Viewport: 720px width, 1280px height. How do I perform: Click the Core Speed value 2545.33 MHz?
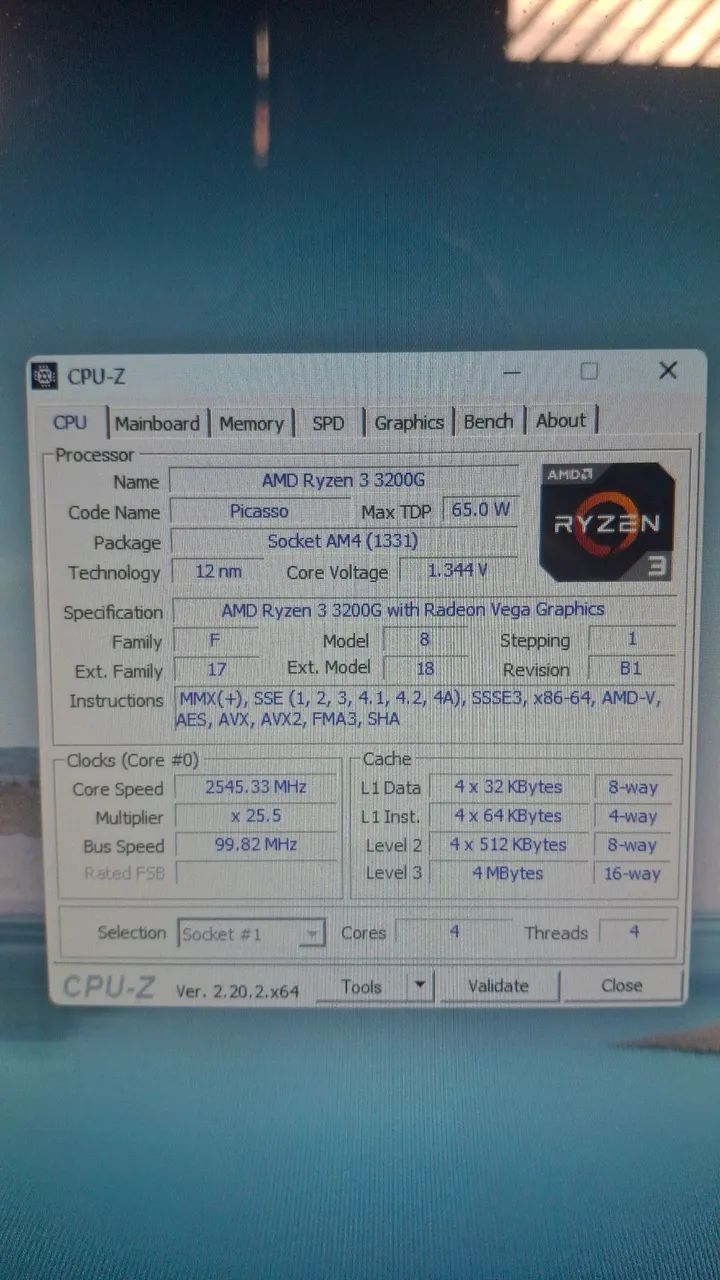pyautogui.click(x=255, y=787)
